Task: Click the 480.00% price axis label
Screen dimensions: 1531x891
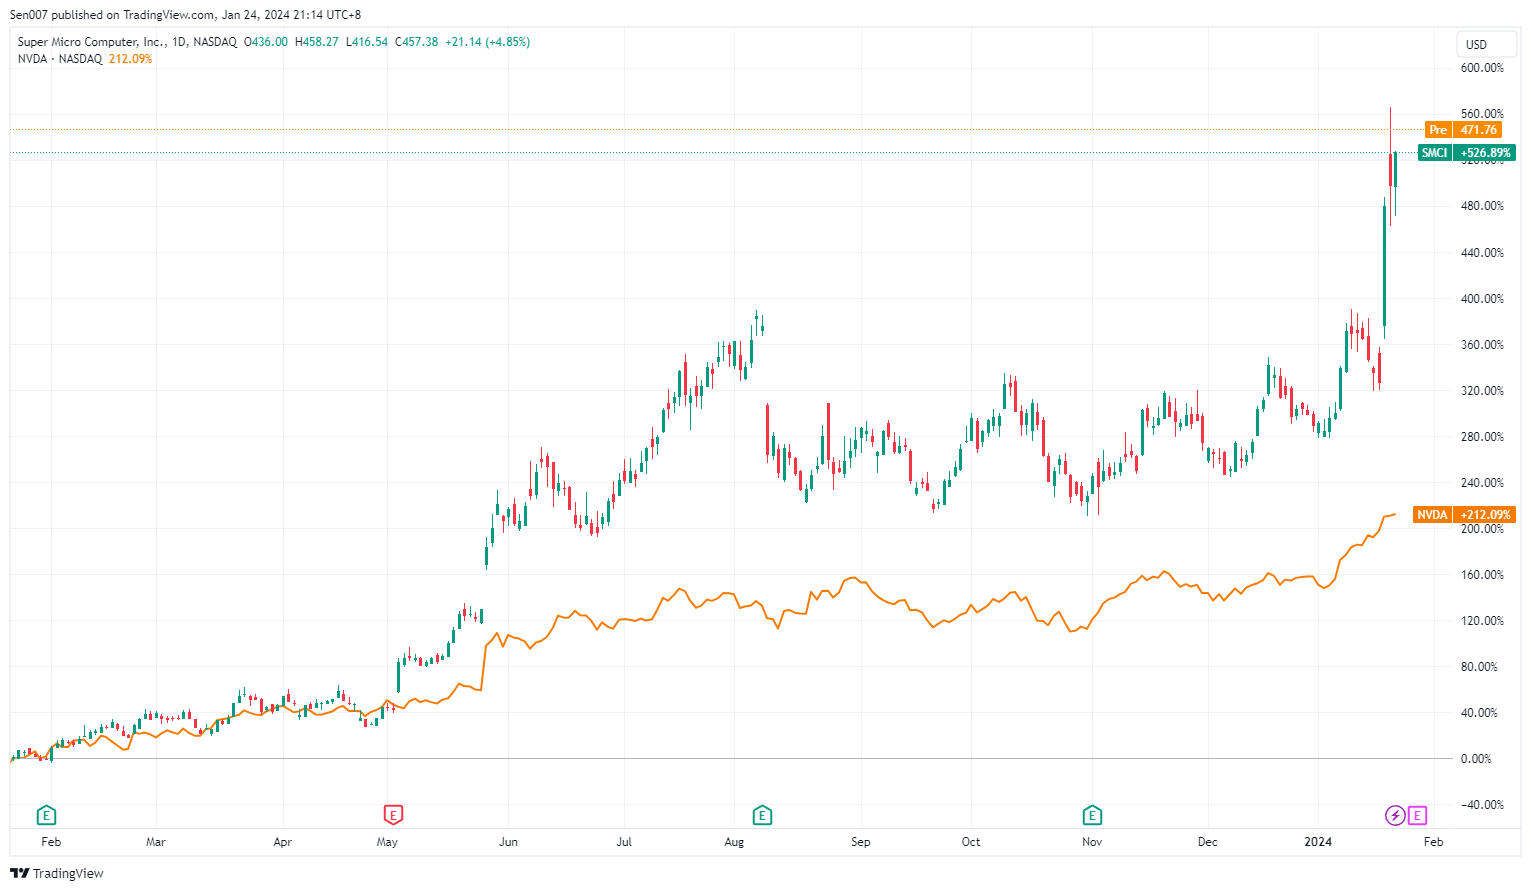Action: (1482, 206)
